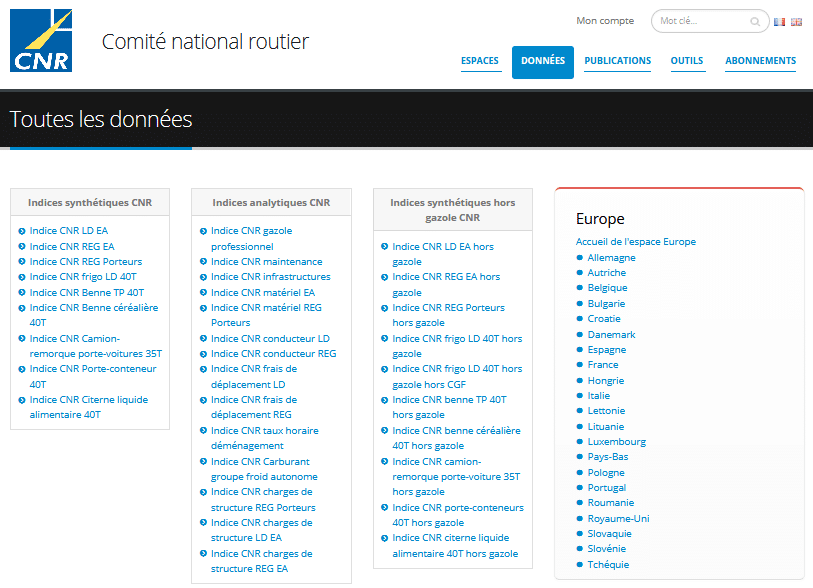Click the bullet dot beside Portugal
This screenshot has height=588, width=813.
tap(580, 488)
